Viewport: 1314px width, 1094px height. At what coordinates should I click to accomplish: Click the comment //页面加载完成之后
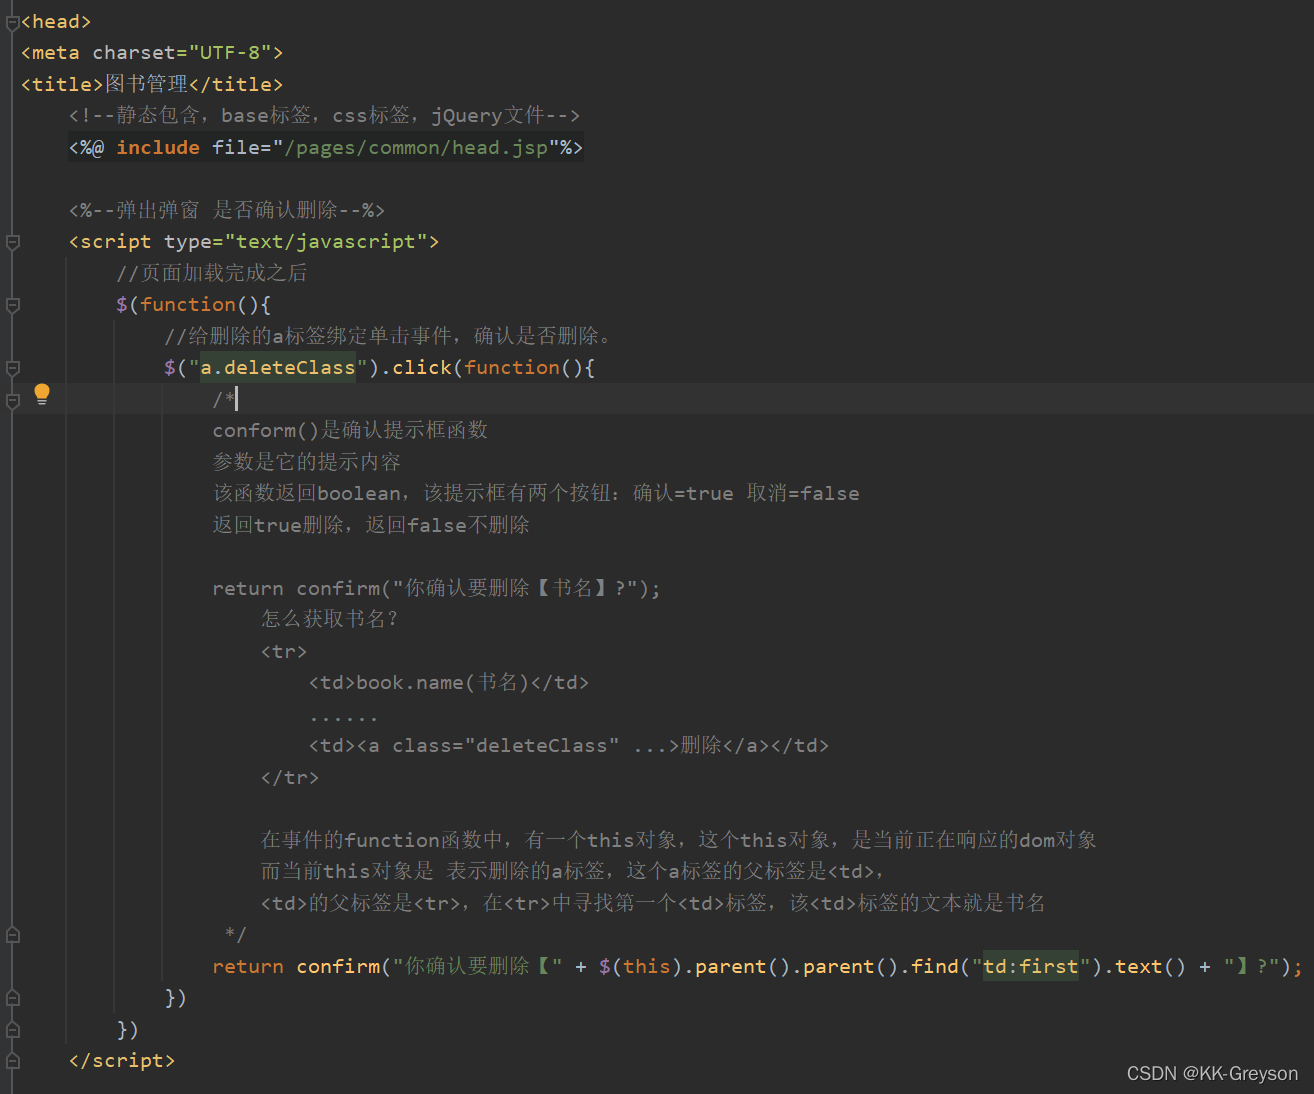click(x=212, y=273)
